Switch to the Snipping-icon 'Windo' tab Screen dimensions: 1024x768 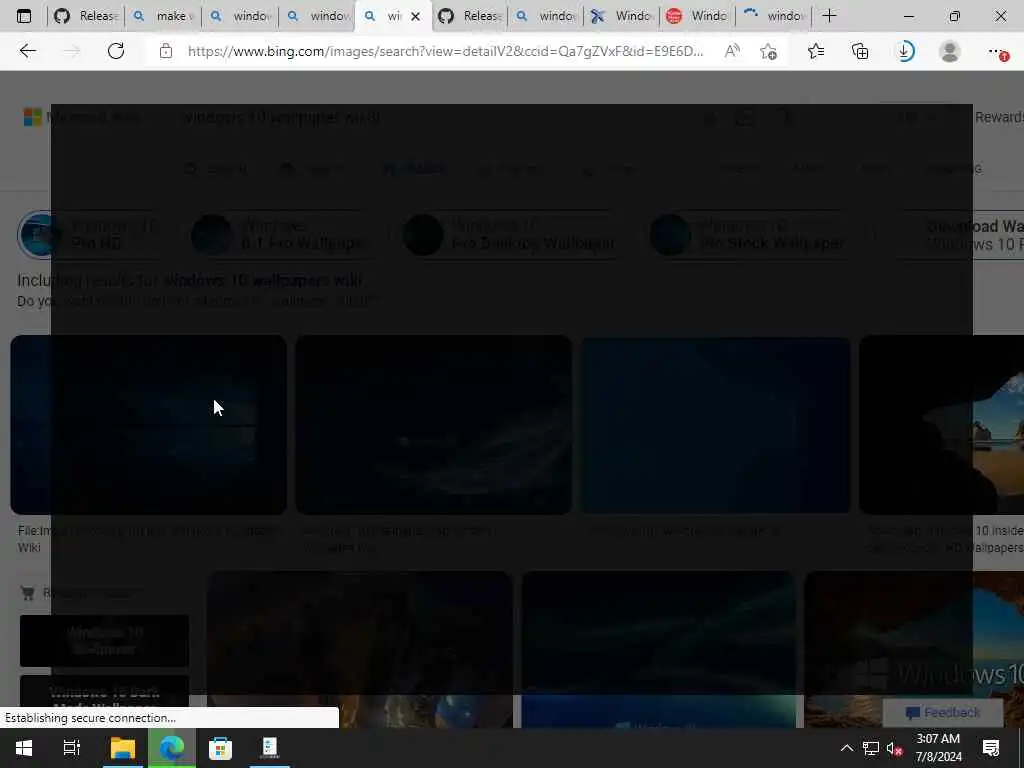point(623,16)
